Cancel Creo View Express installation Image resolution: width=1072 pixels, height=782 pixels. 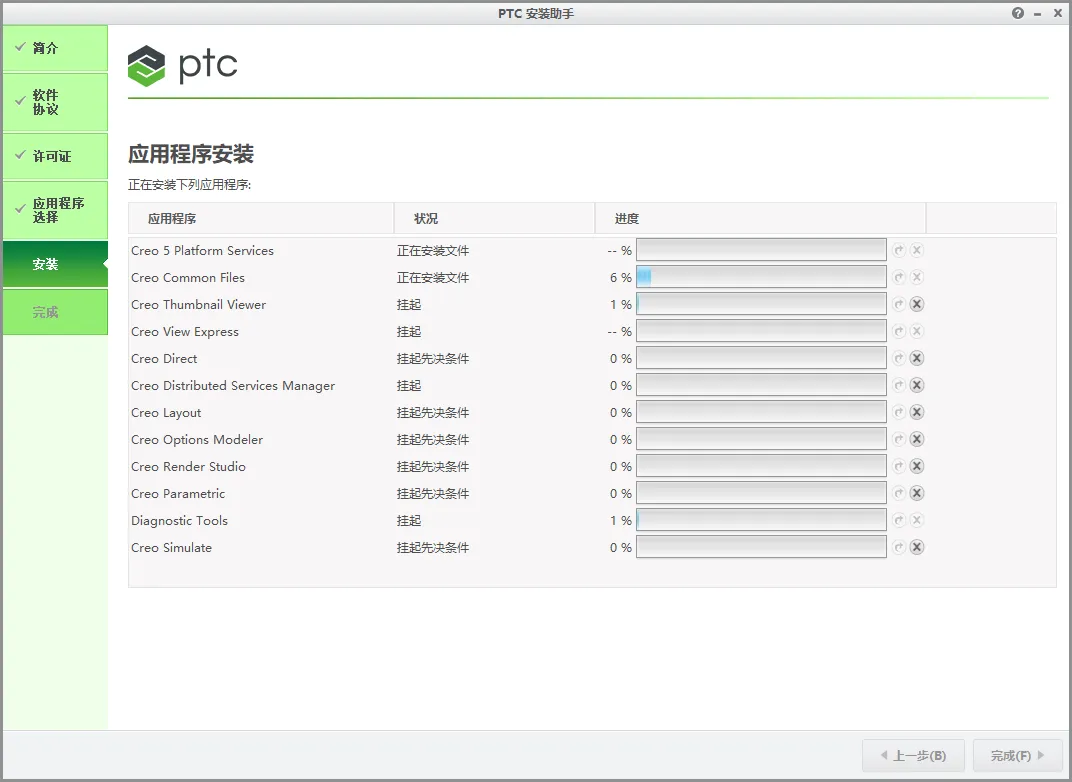click(x=917, y=331)
